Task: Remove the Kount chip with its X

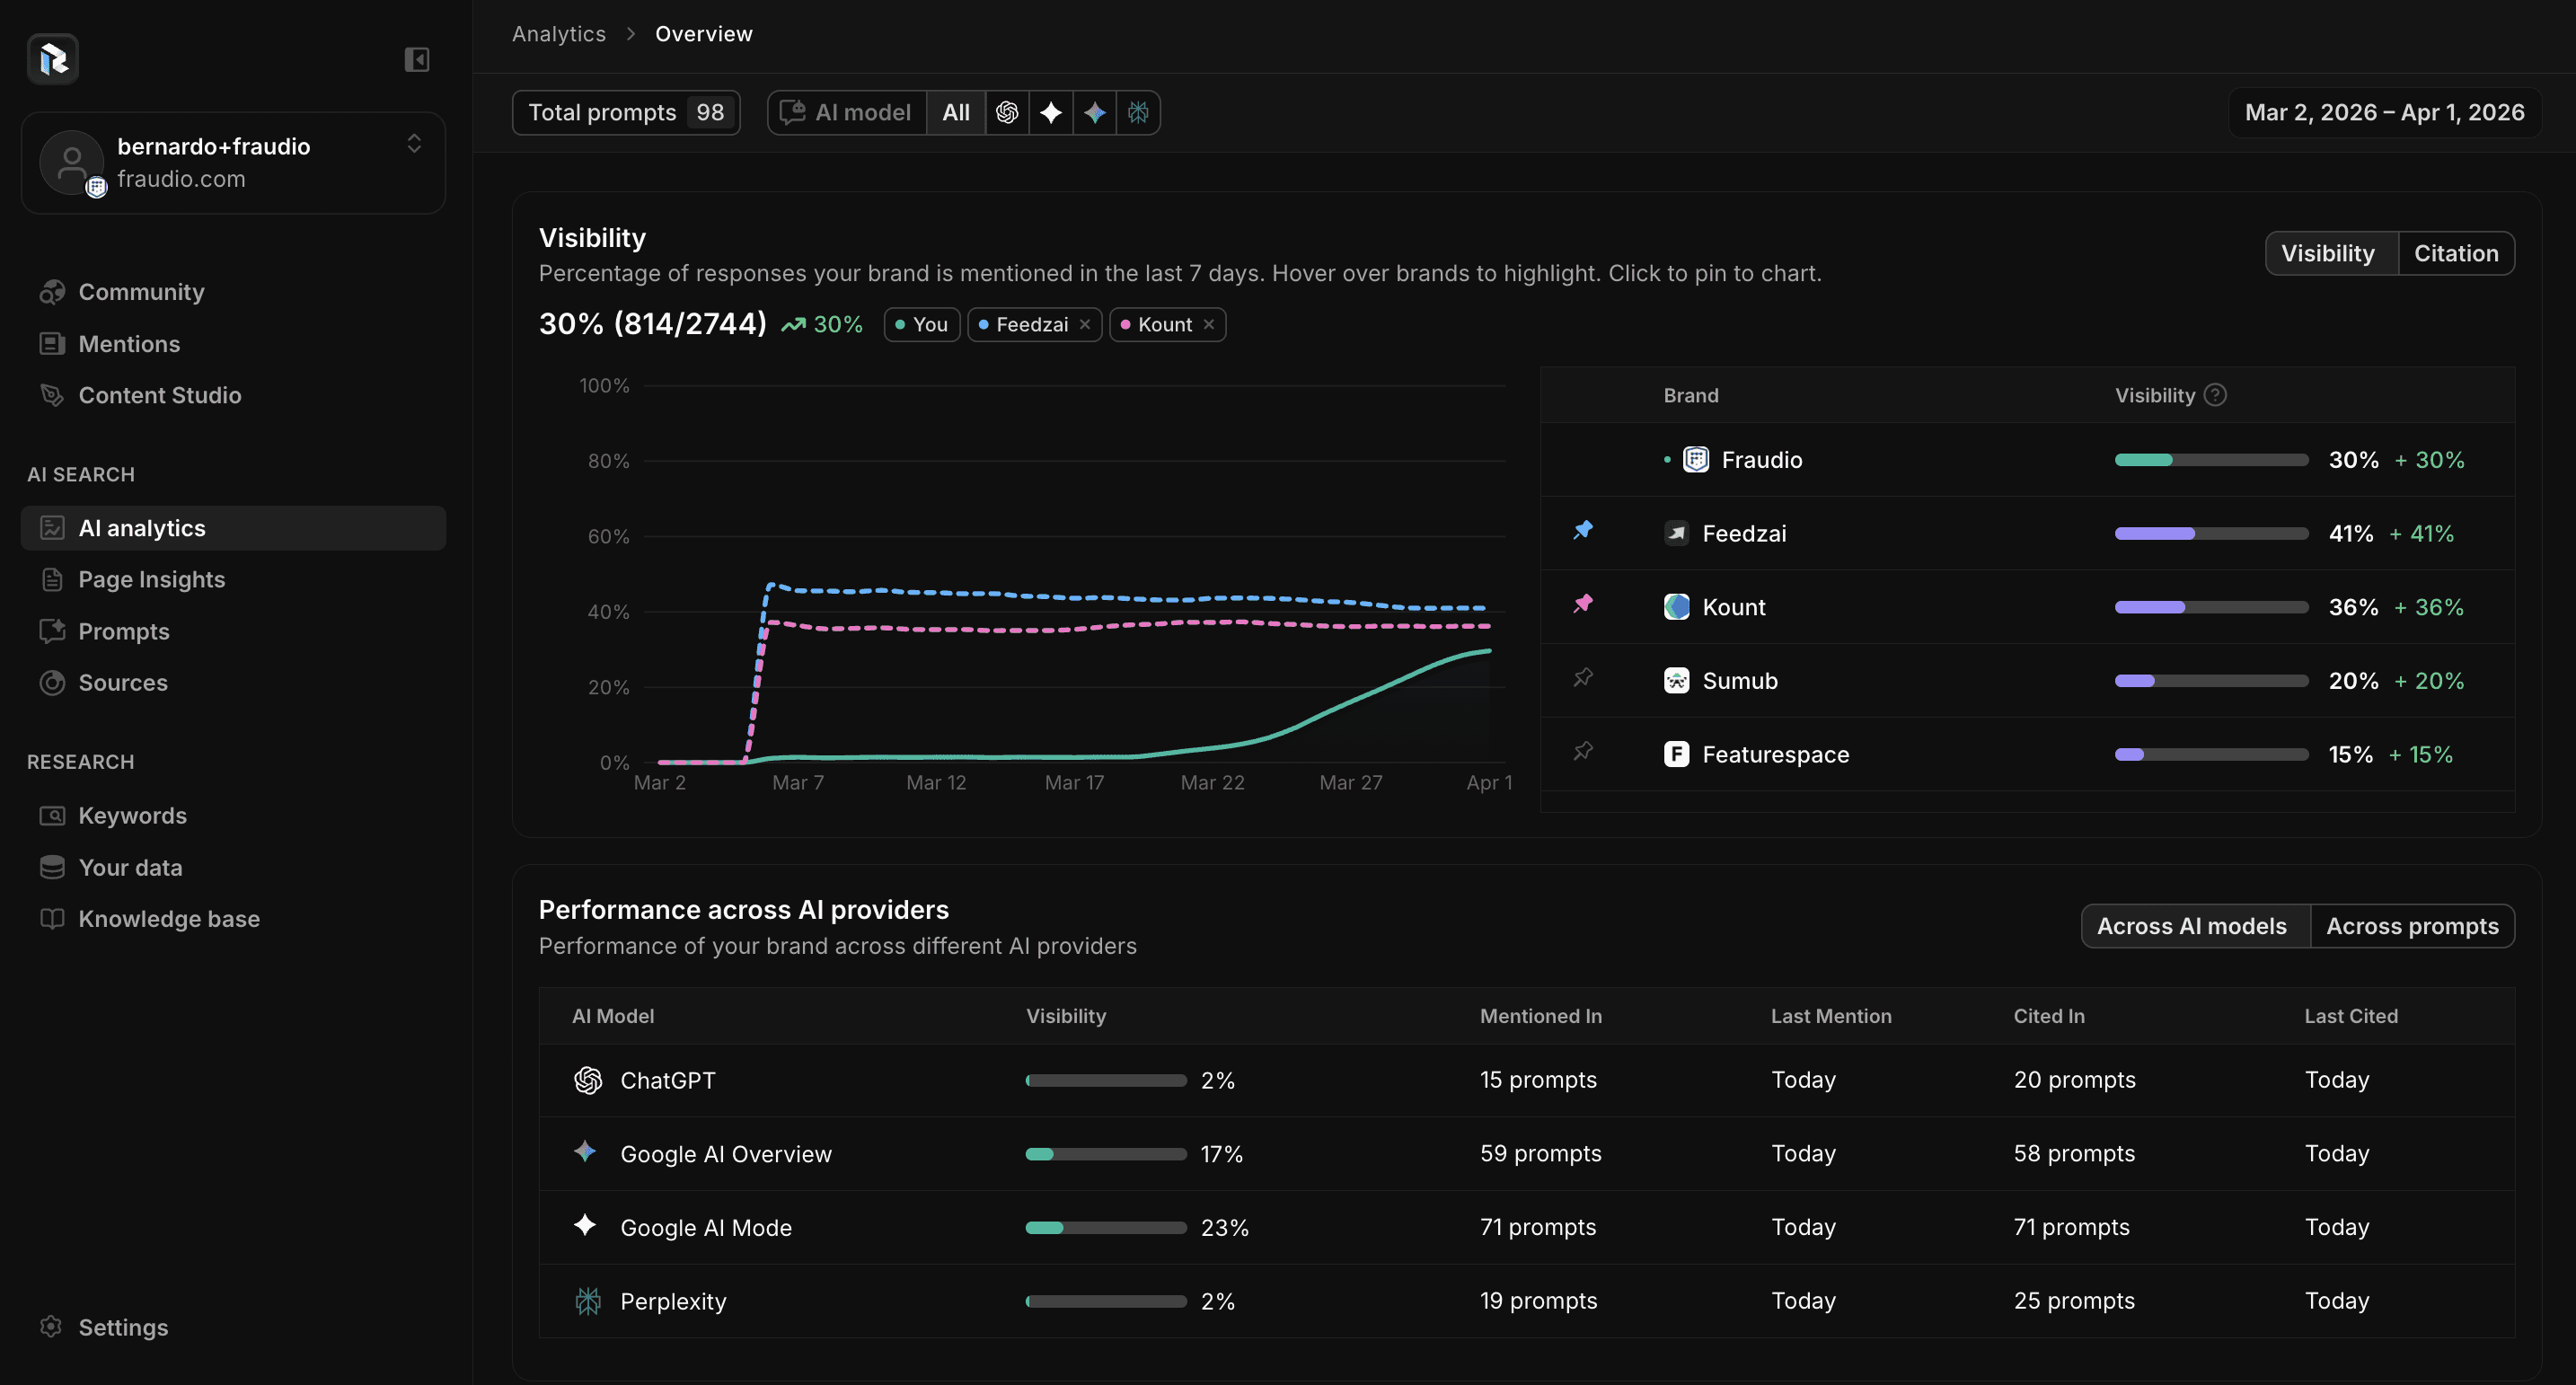Action: [1209, 324]
